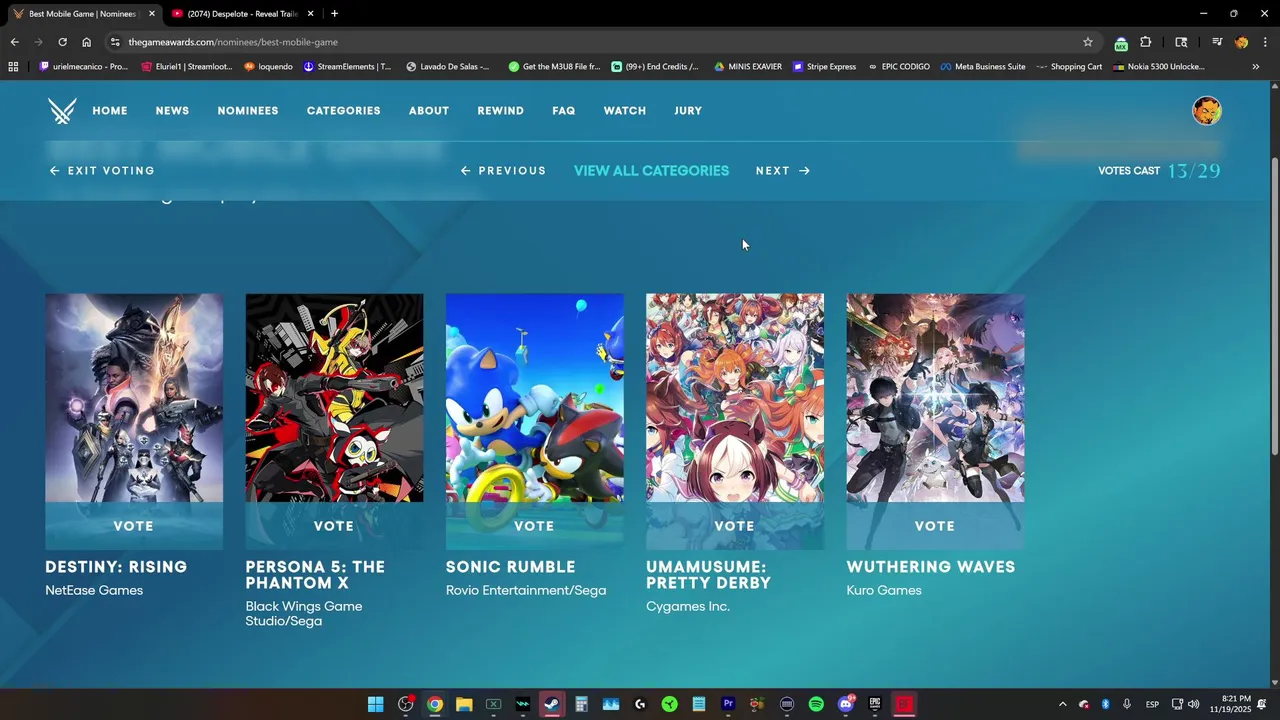This screenshot has width=1280, height=720.
Task: Click Destiny: Rising cover art
Action: (x=134, y=398)
